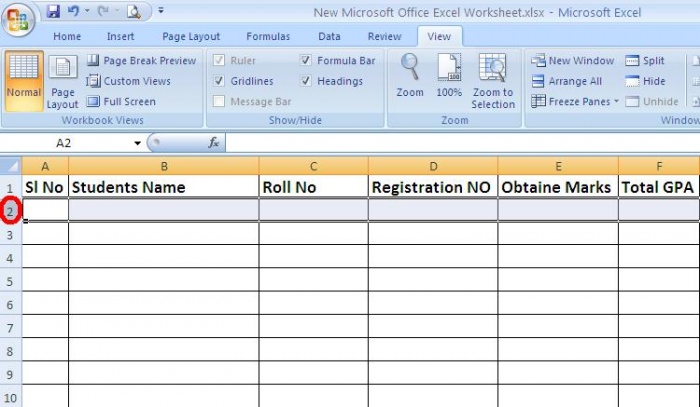Open Page Break Preview
The image size is (700, 407).
point(141,61)
